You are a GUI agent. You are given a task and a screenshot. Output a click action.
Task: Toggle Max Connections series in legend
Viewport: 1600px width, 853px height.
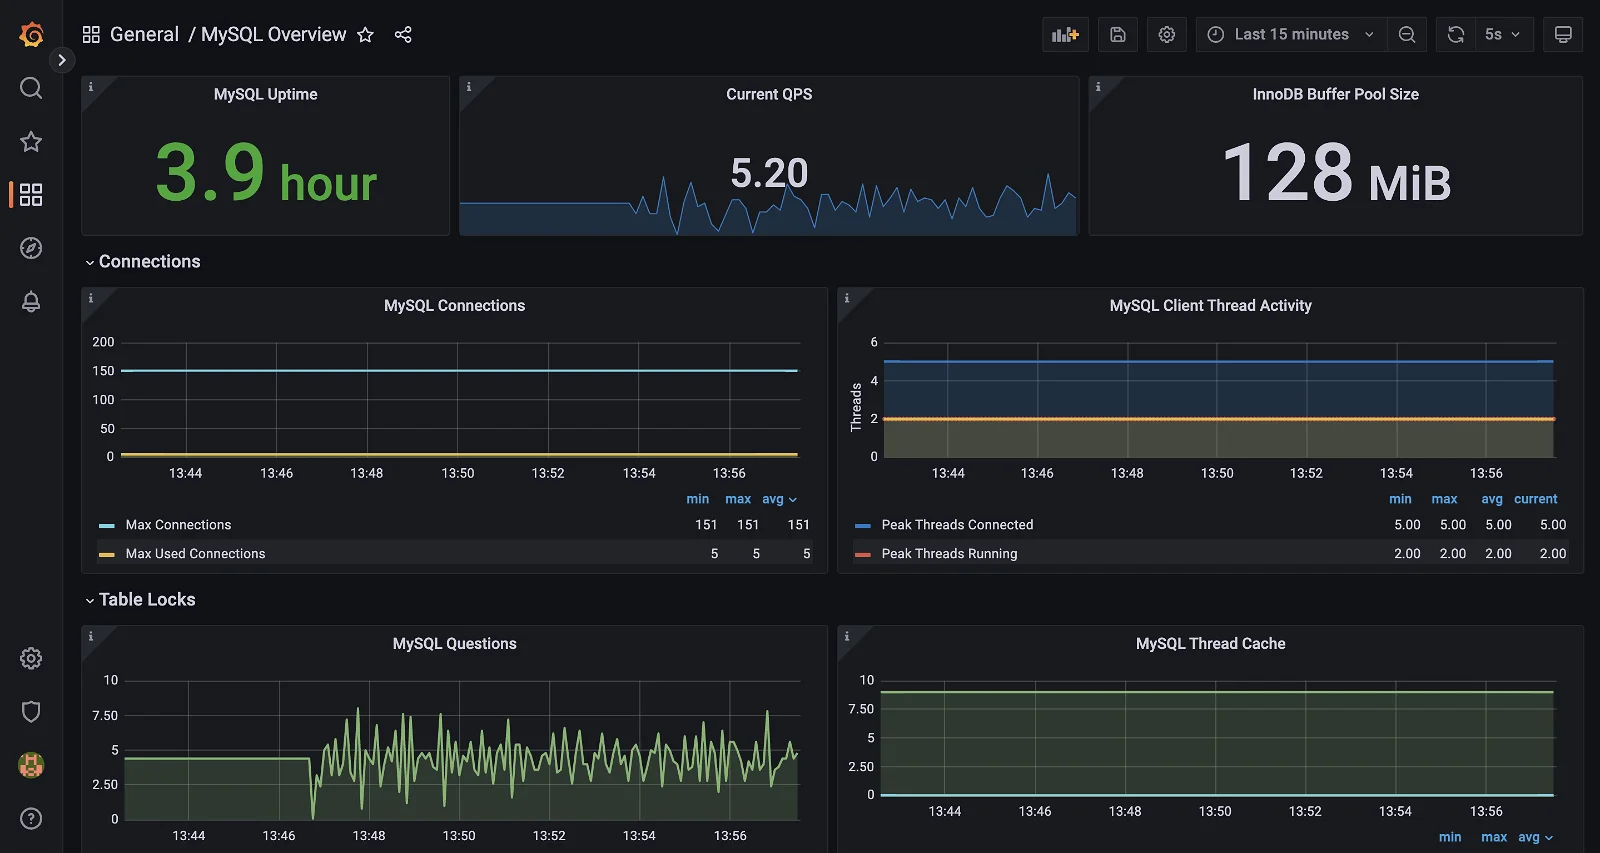(x=178, y=525)
